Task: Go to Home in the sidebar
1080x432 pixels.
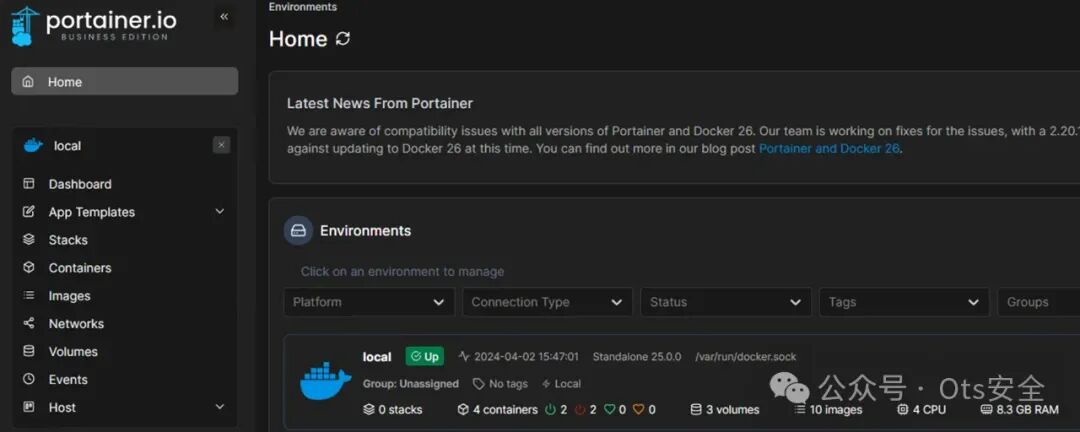Action: (125, 81)
